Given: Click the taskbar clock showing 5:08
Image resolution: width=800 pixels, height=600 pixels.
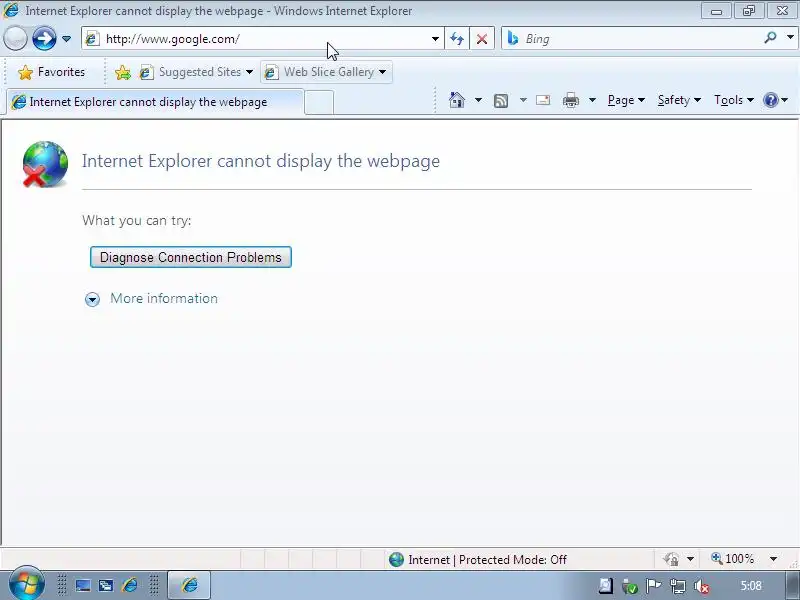Looking at the screenshot, I should (x=751, y=586).
